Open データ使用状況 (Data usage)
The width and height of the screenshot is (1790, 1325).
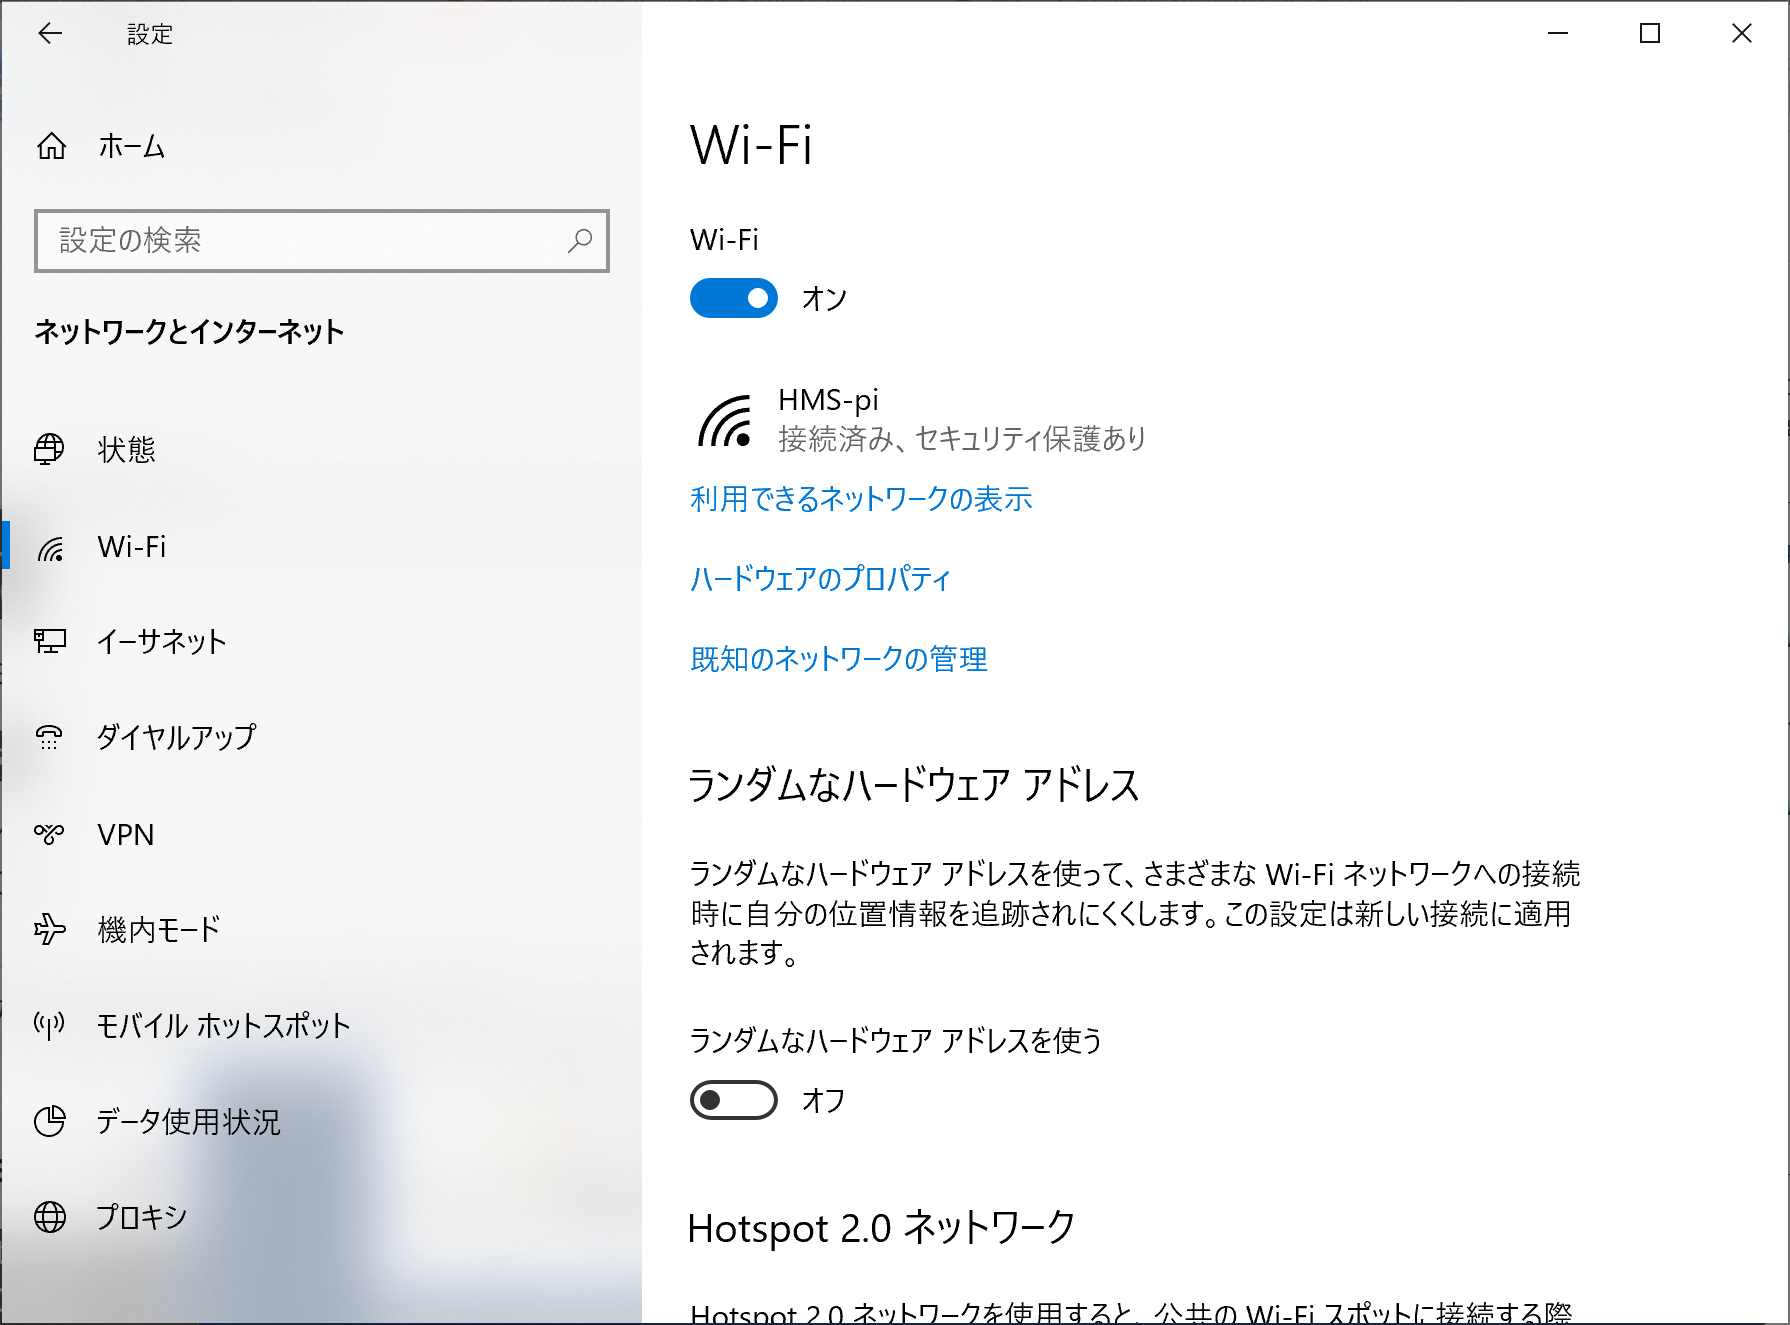click(x=187, y=1122)
